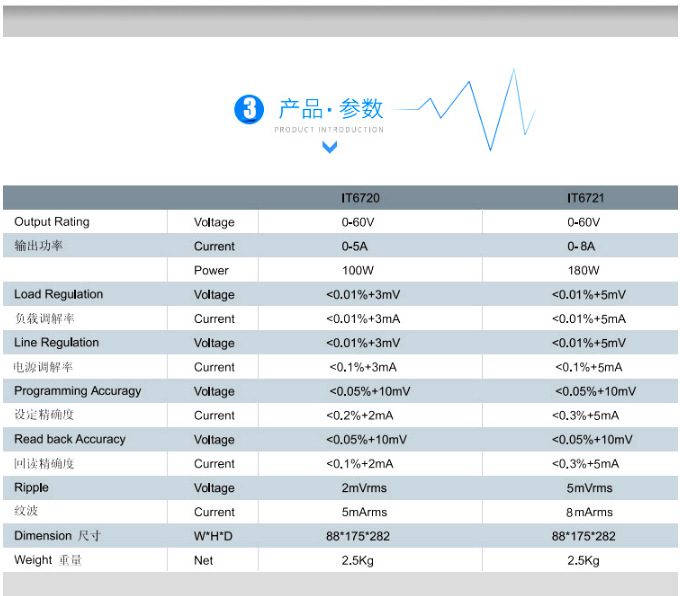Click the 回读精确度 label
This screenshot has width=680, height=596.
(44, 463)
